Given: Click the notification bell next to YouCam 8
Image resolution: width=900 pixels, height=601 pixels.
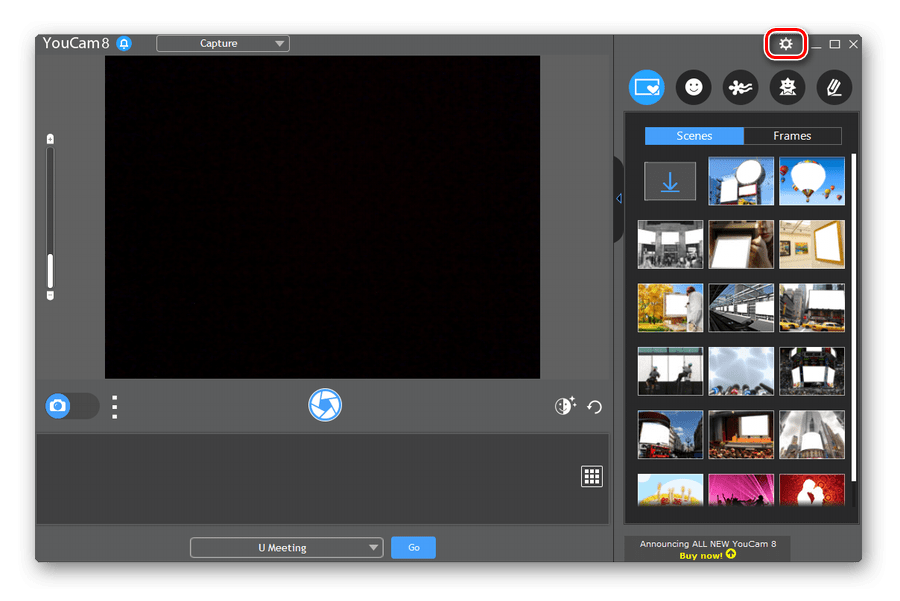Looking at the screenshot, I should [x=124, y=44].
